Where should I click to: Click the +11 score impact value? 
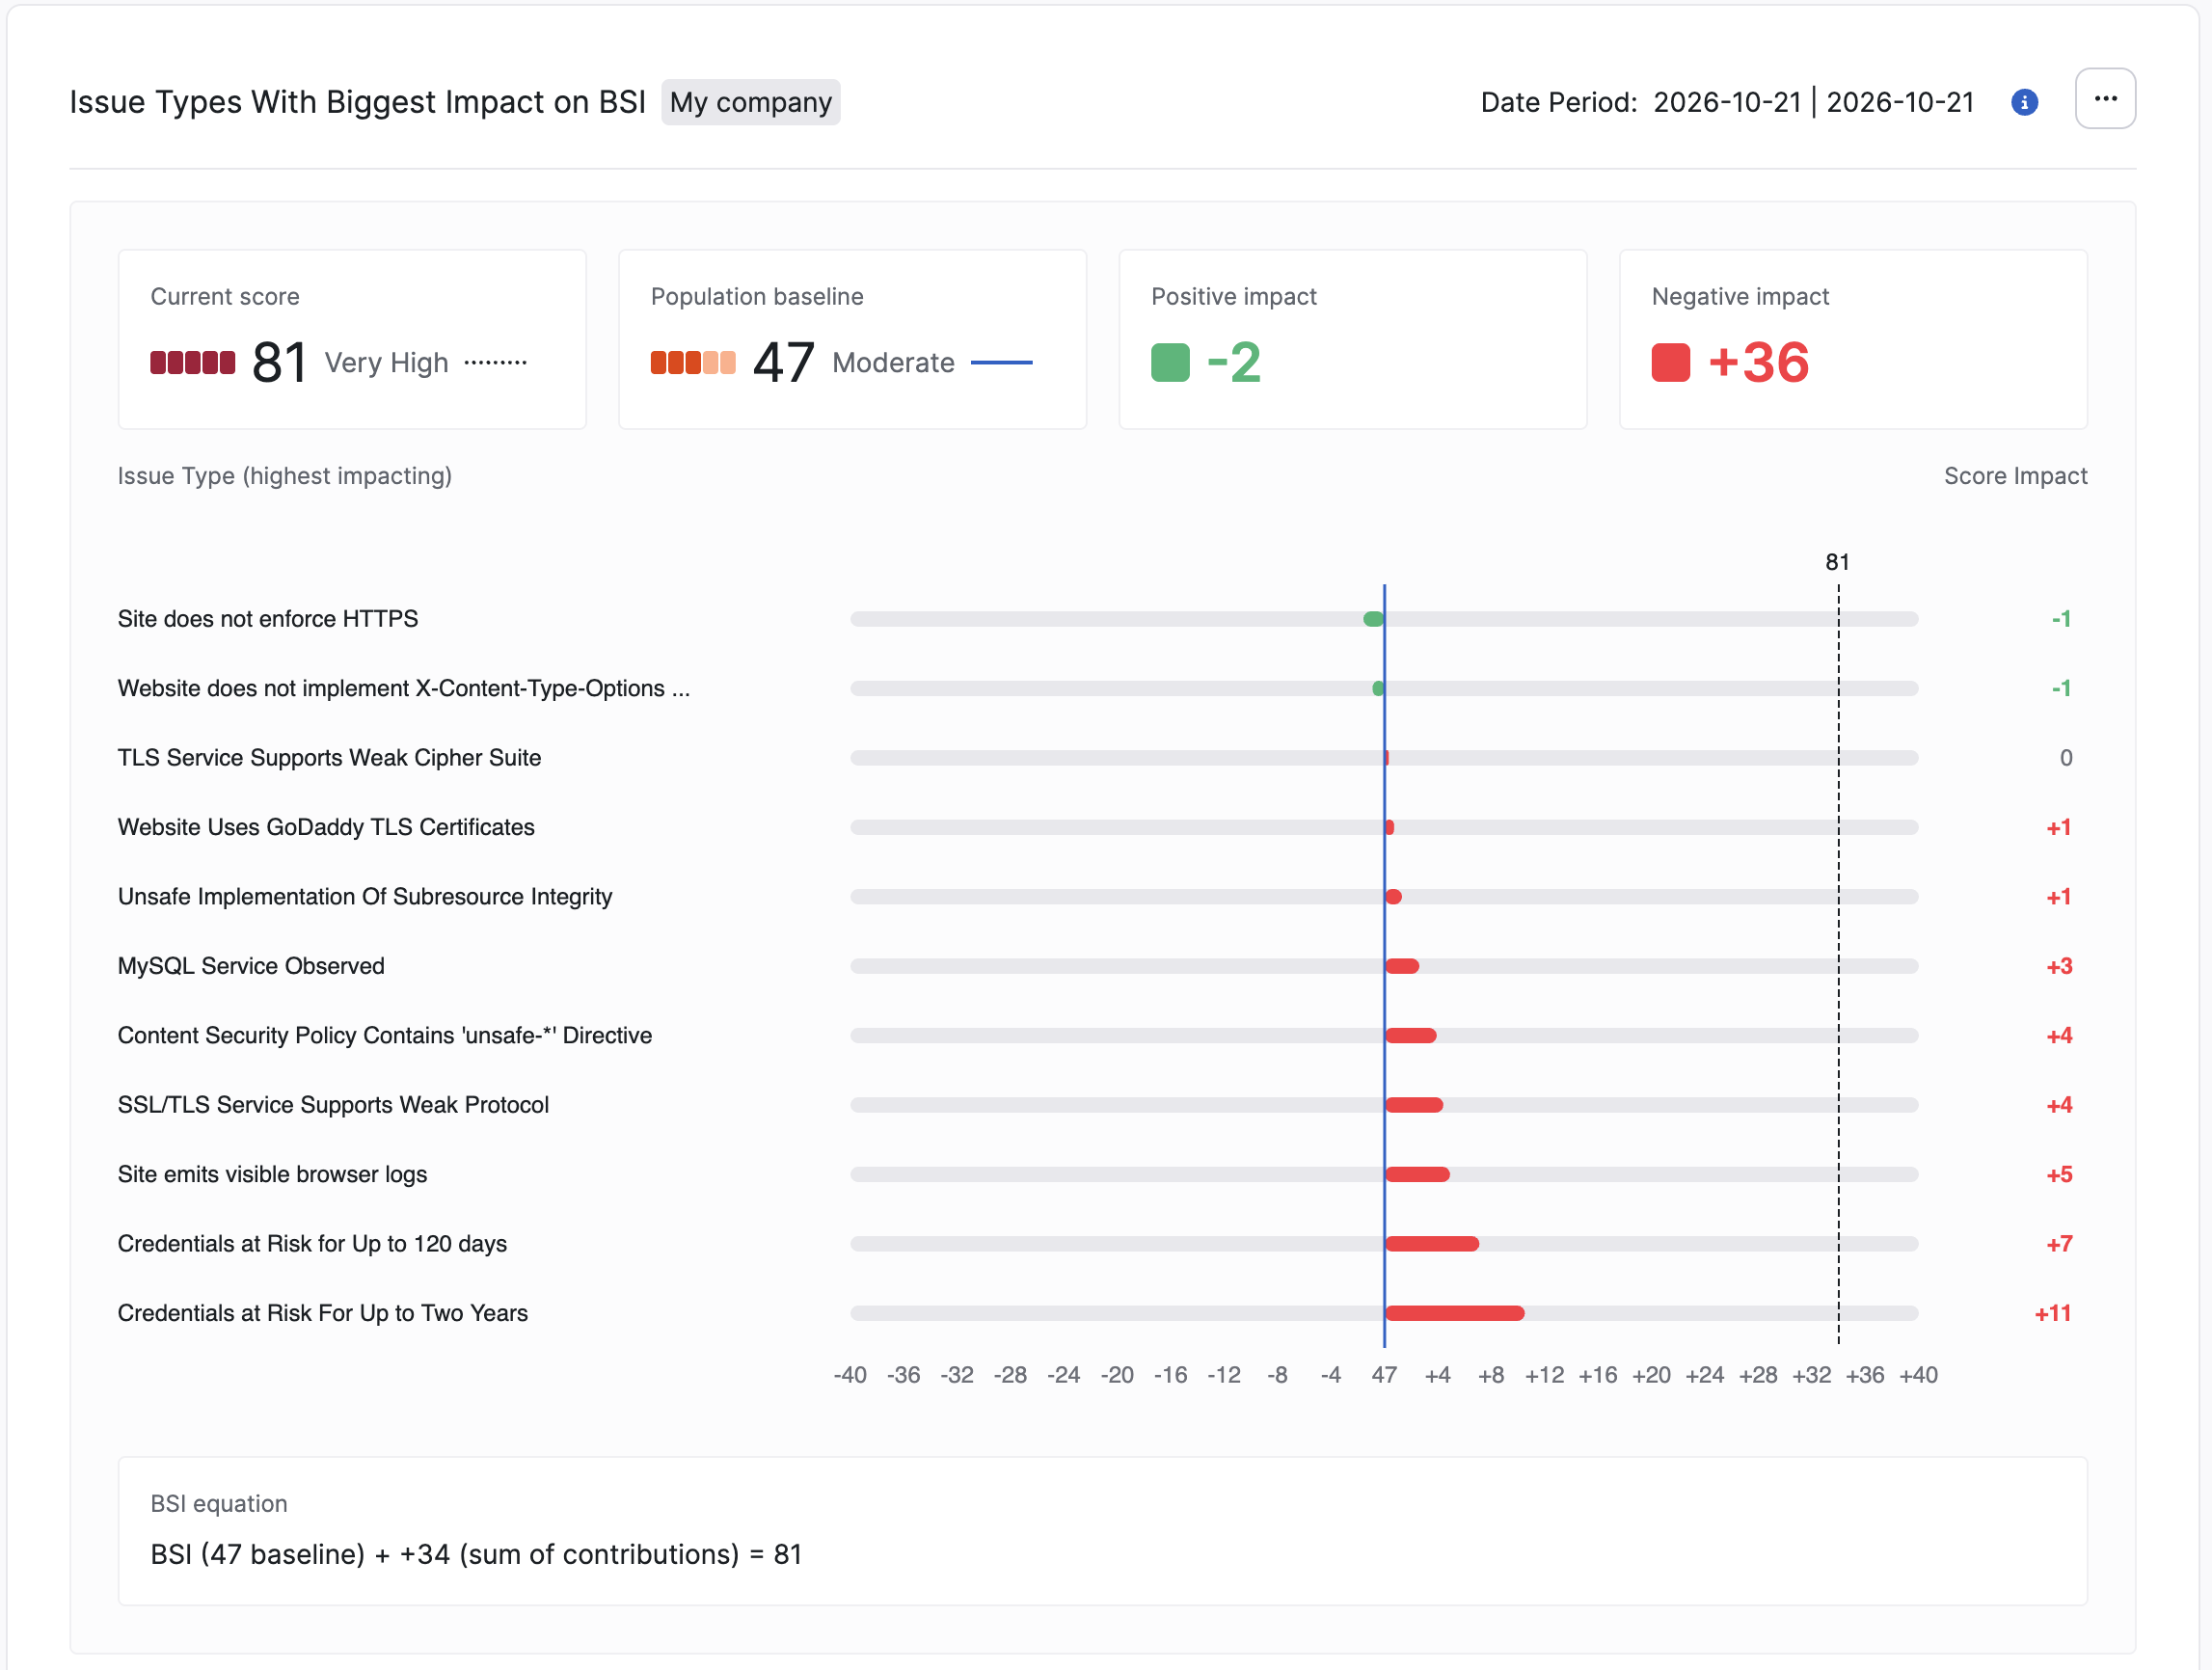pyautogui.click(x=2053, y=1313)
